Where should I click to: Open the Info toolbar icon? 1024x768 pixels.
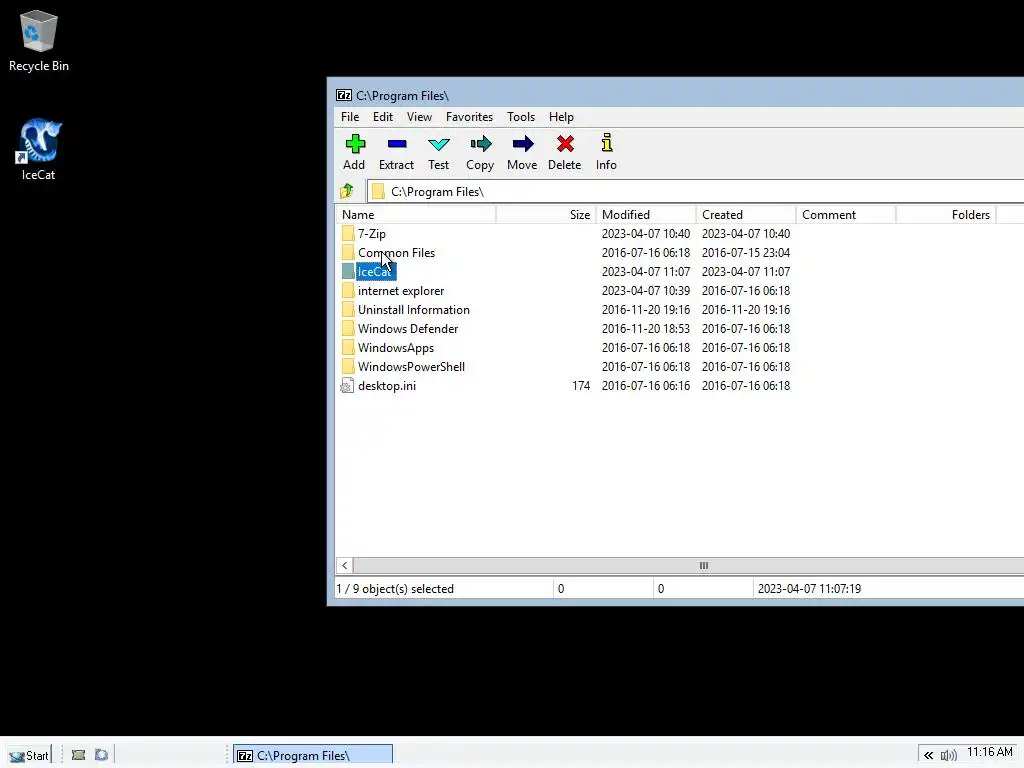tap(607, 143)
